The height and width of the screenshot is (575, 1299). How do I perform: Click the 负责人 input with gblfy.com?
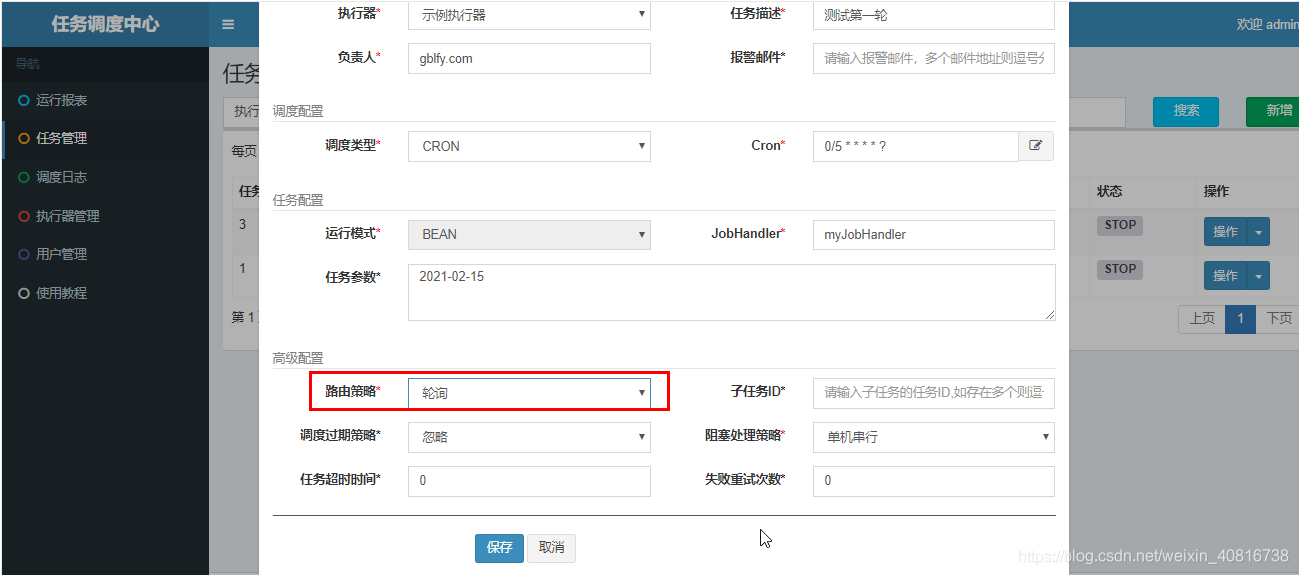coord(529,58)
